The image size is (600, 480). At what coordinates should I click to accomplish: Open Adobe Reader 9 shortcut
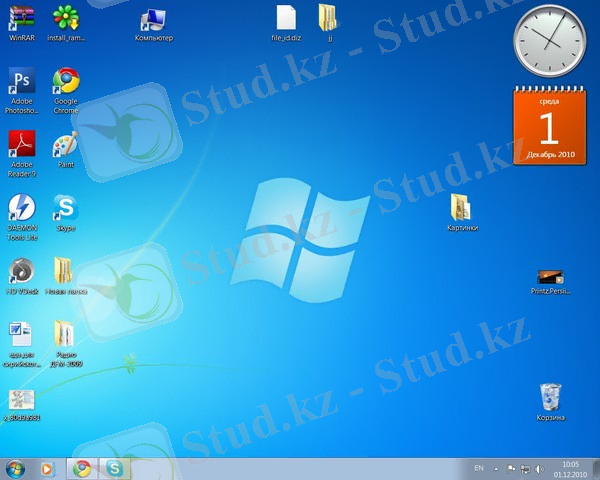22,154
